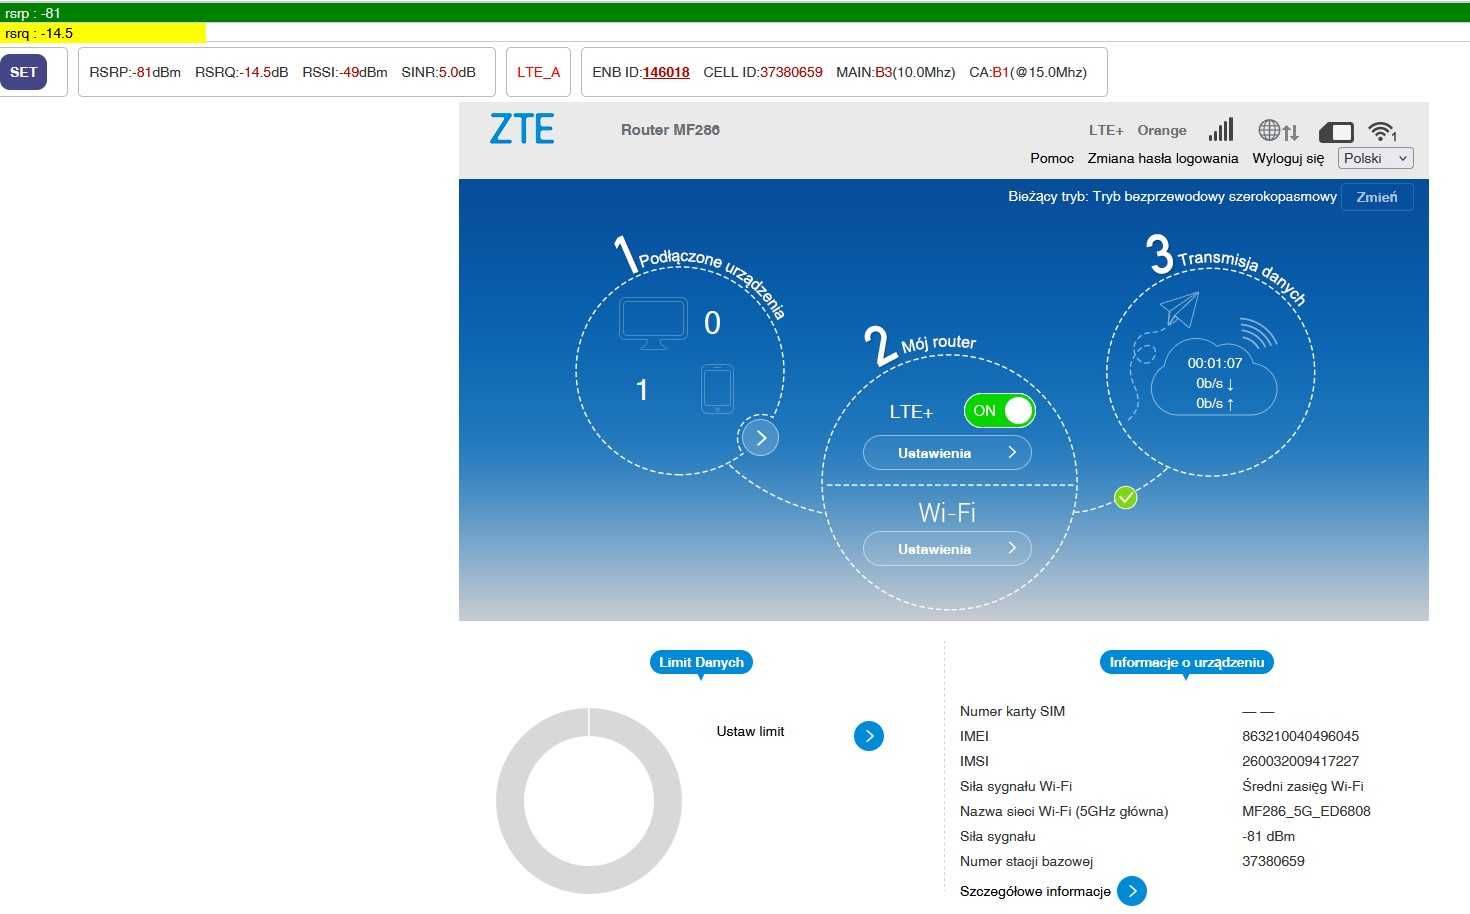The width and height of the screenshot is (1470, 914).
Task: Click Wi-Fi name MF286_5G_ED6808
Action: pos(1306,811)
